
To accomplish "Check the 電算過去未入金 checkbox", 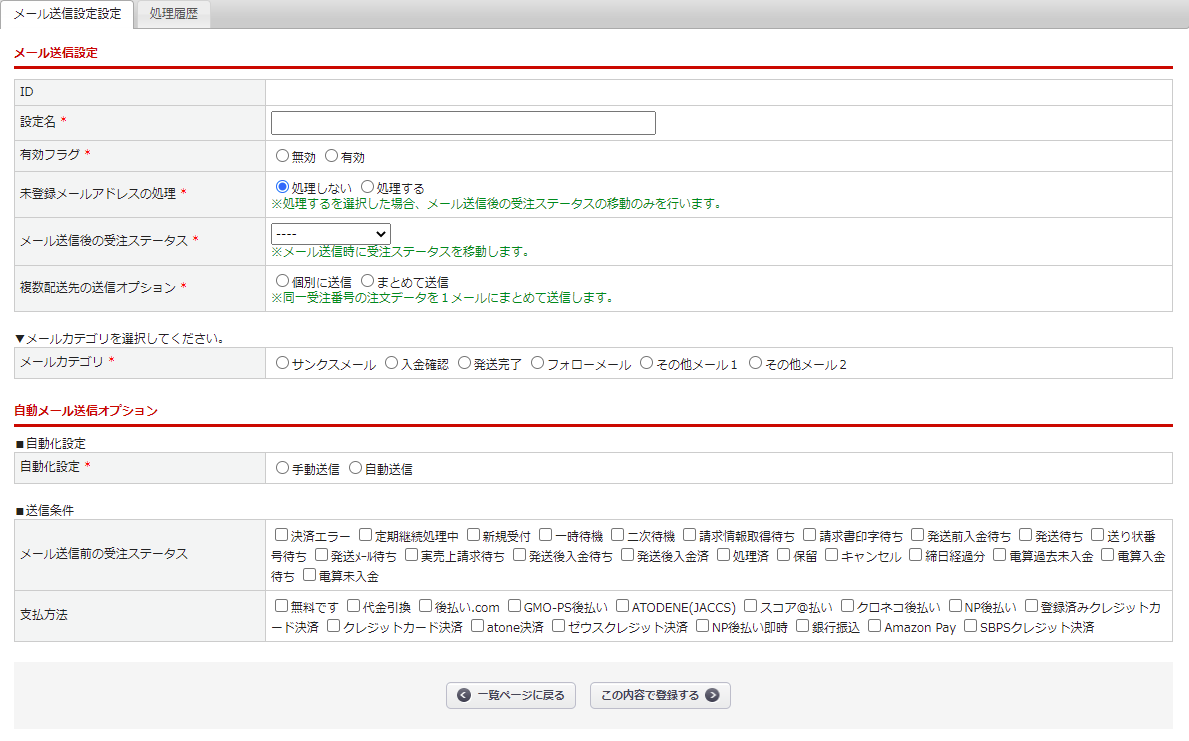I will [x=1000, y=554].
